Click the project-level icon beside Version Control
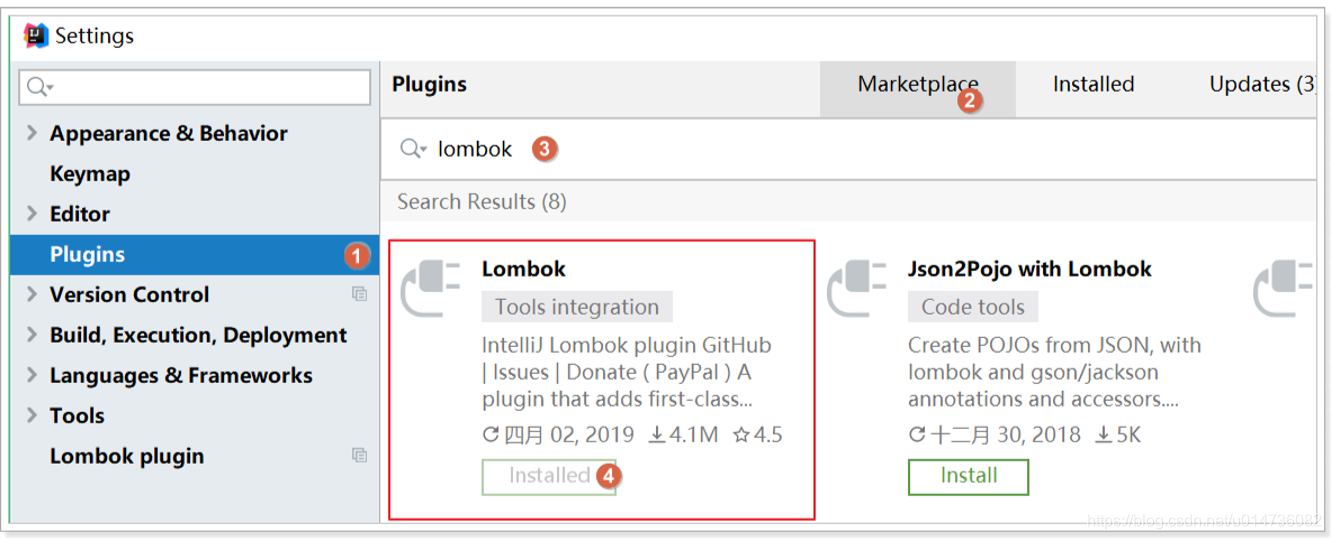 (359, 294)
